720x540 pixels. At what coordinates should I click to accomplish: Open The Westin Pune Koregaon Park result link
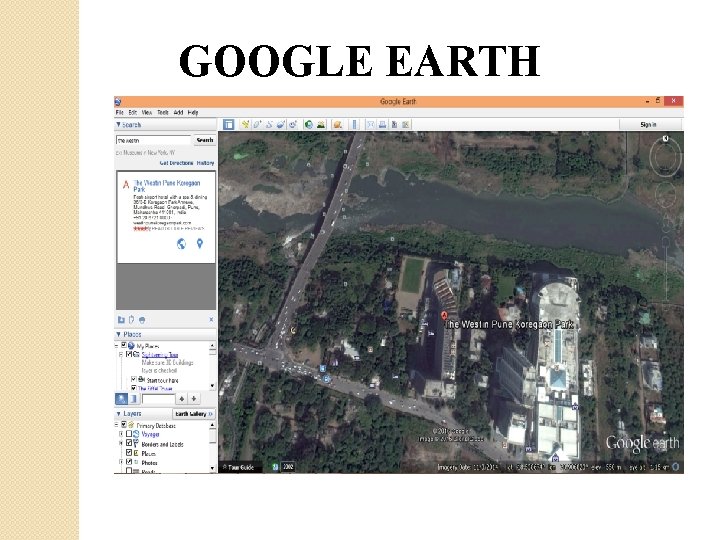coord(167,186)
